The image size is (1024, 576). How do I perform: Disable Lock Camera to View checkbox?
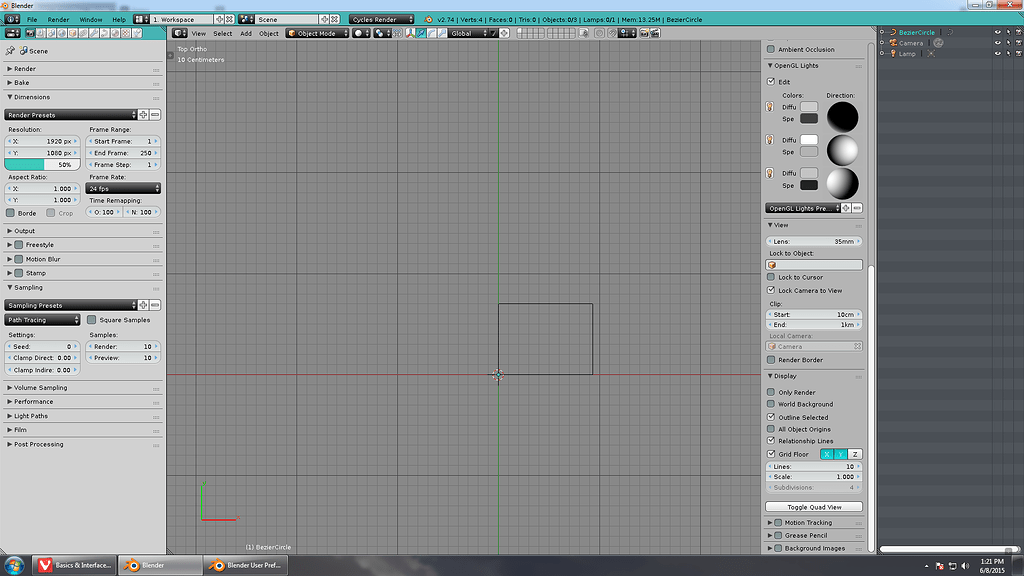click(771, 290)
